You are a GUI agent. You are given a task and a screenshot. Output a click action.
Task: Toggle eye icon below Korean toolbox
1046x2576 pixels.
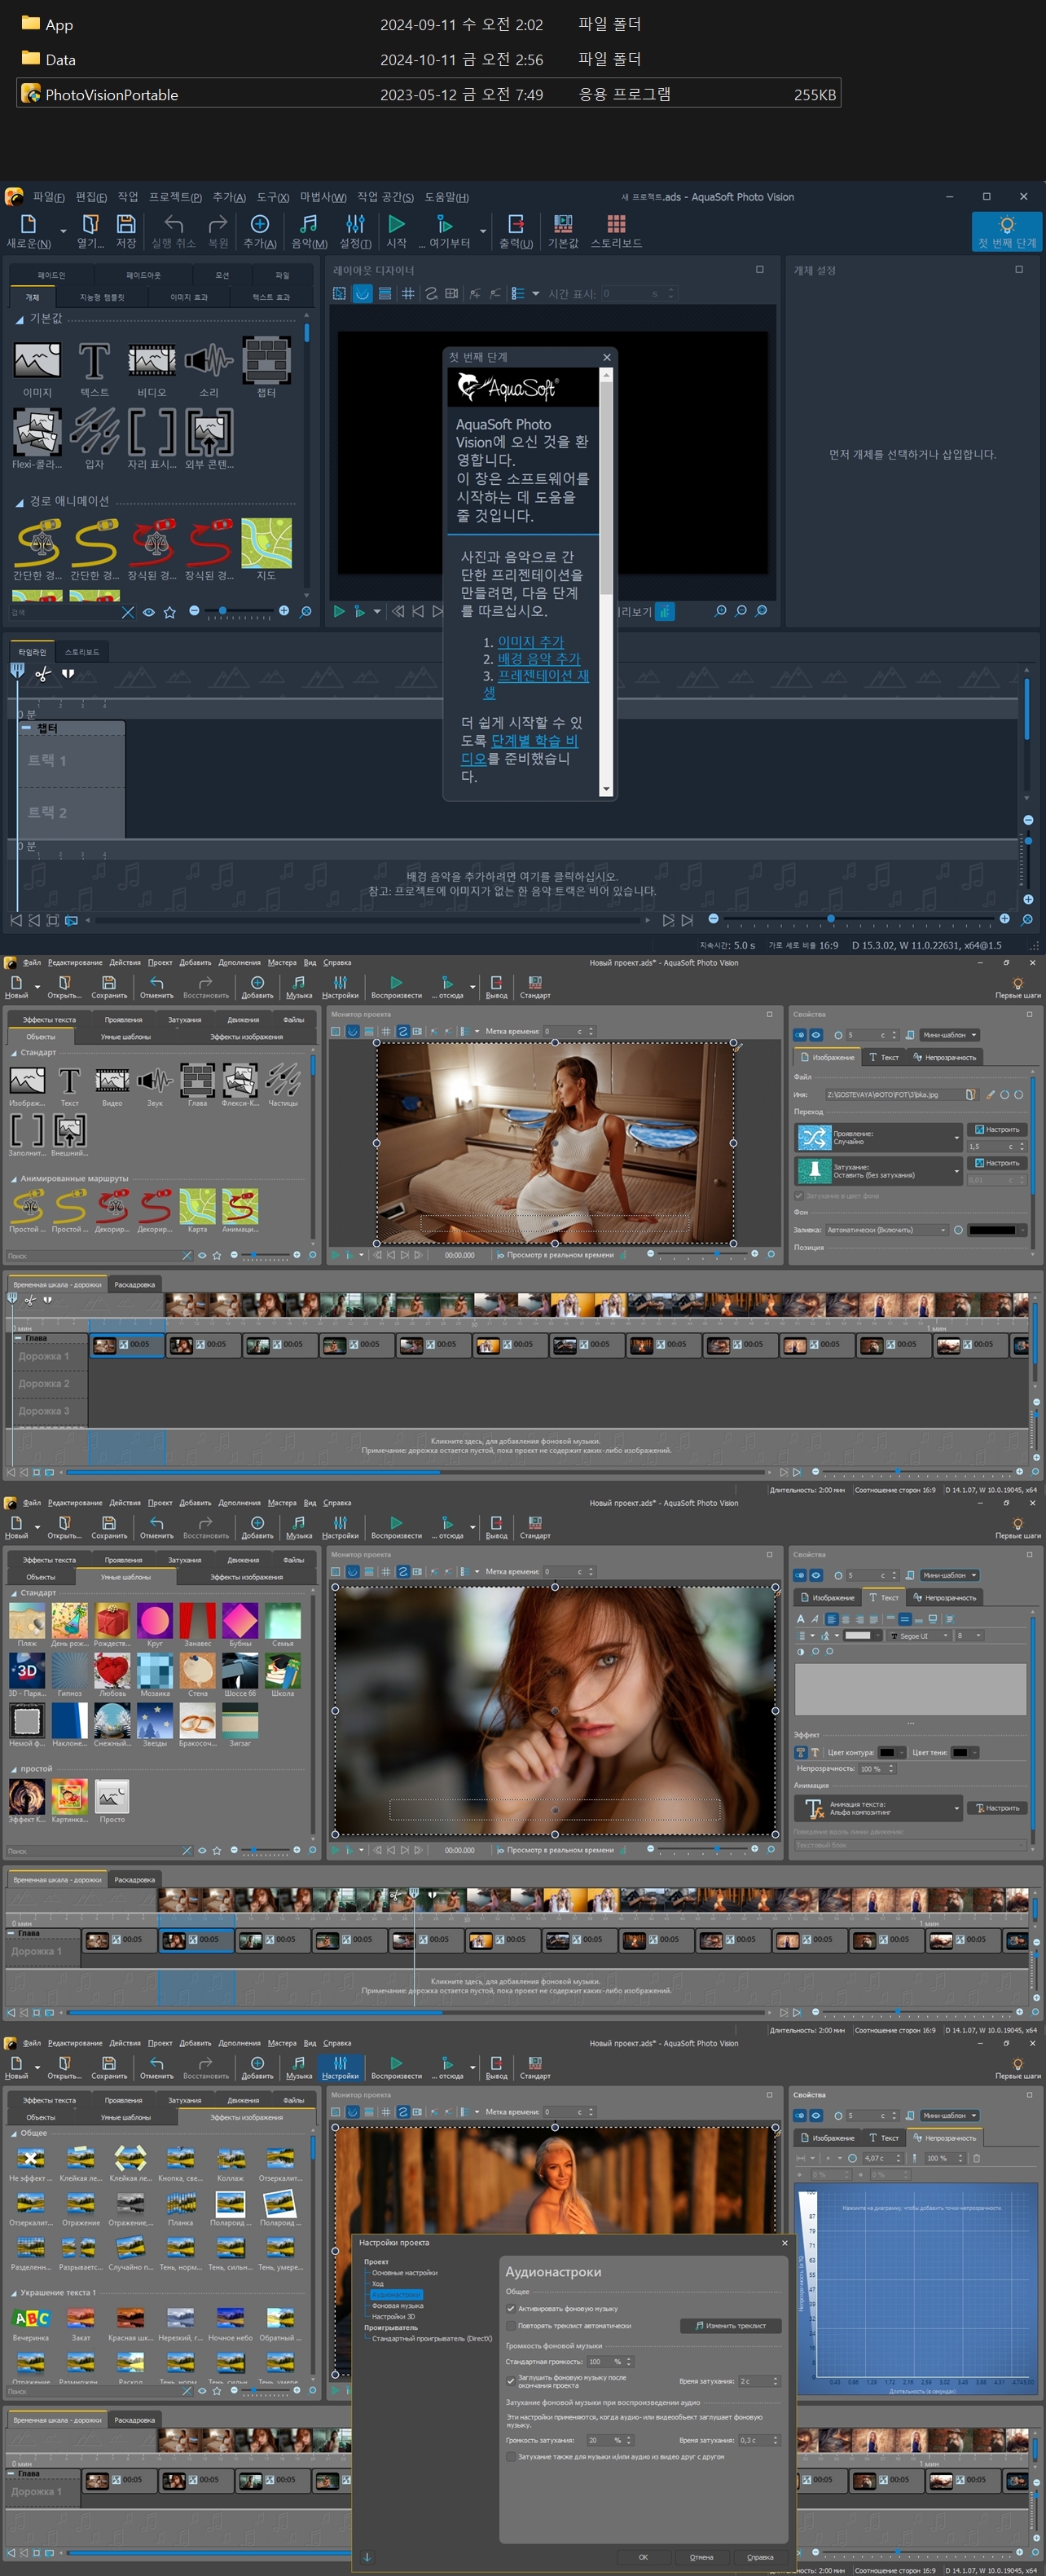click(149, 612)
